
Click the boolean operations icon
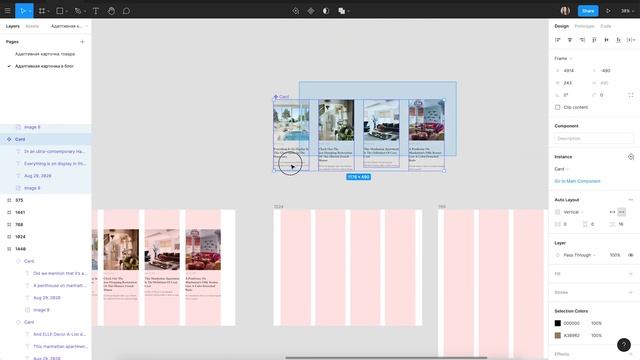tap(342, 11)
